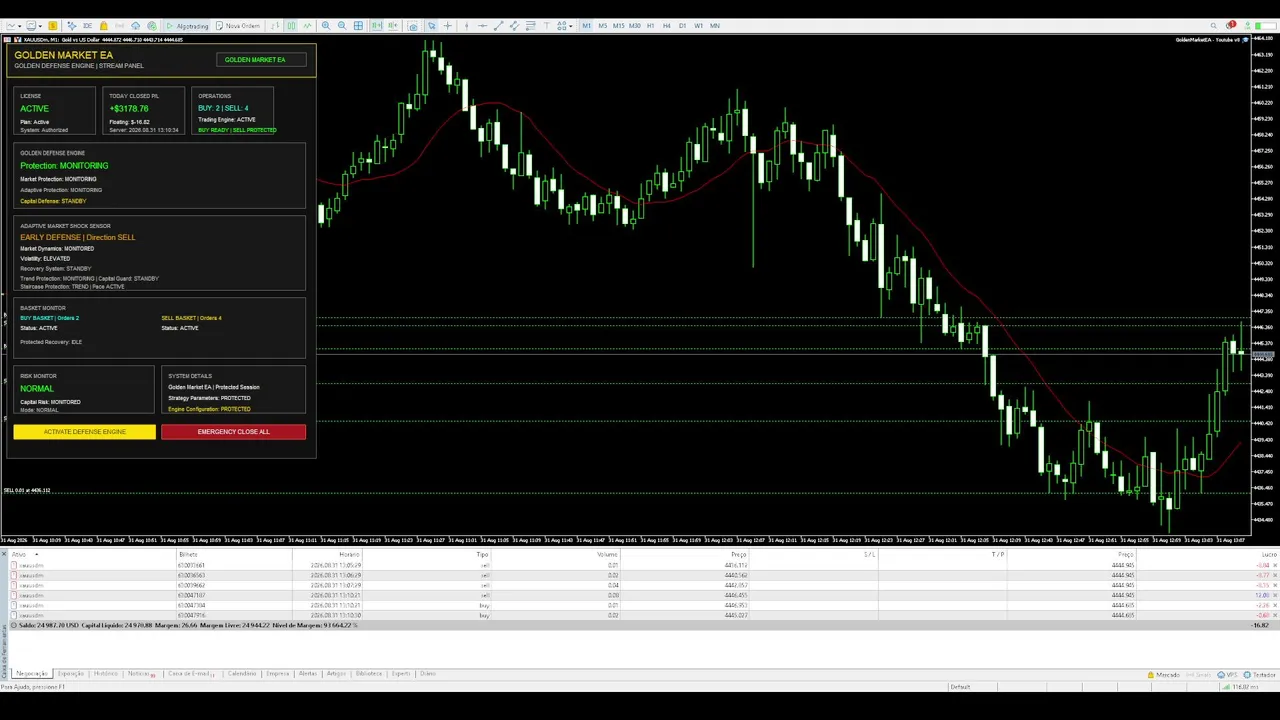This screenshot has height=720, width=1280.
Task: Click the cloud VPS toolbar icon
Action: click(x=135, y=26)
